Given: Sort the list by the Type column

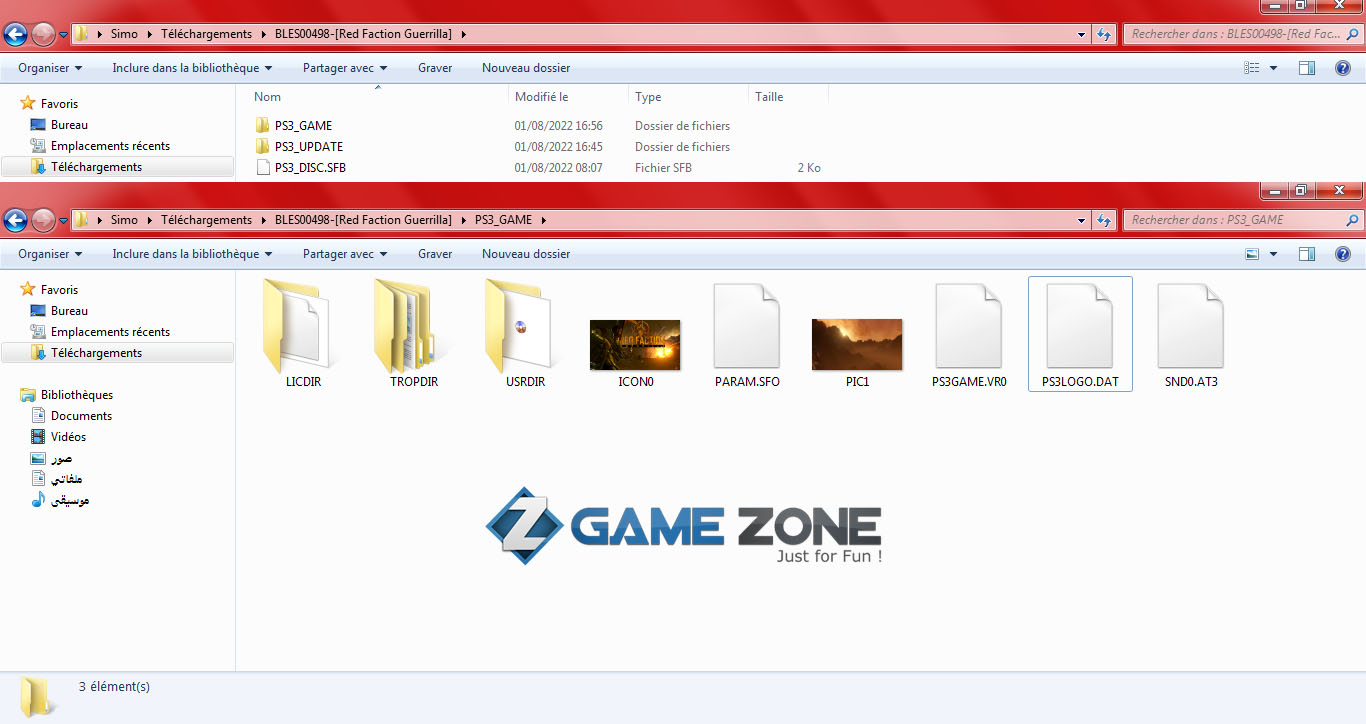Looking at the screenshot, I should [x=649, y=97].
